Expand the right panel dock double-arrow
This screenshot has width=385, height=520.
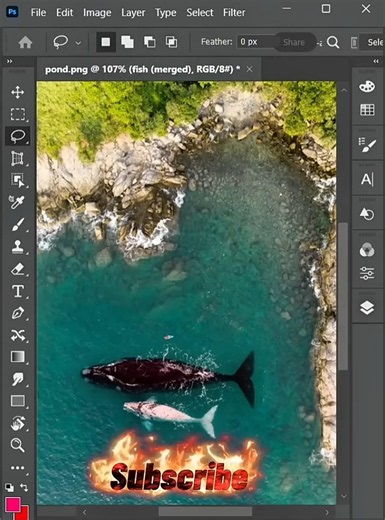376,61
